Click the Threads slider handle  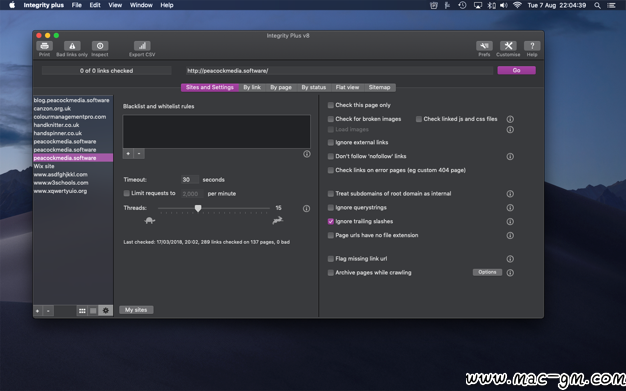coord(198,208)
